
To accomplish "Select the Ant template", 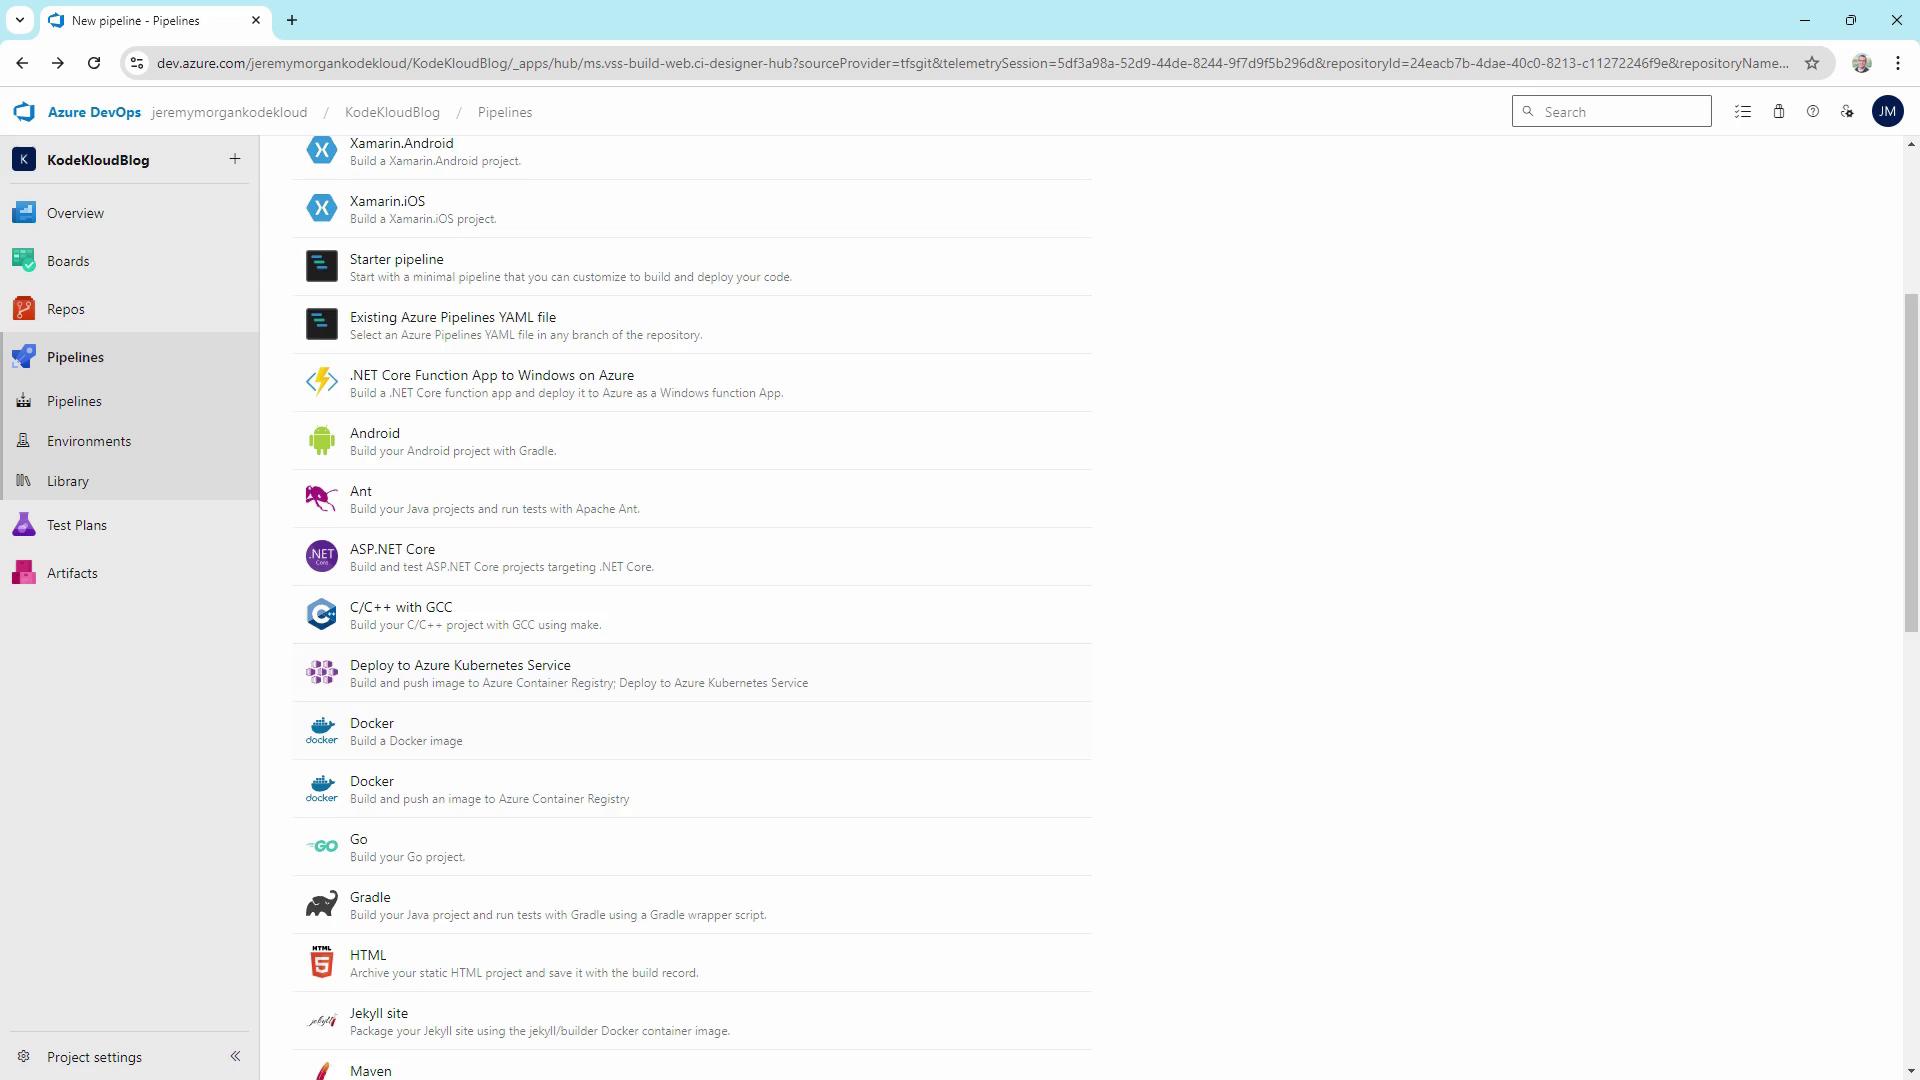I will [x=692, y=499].
